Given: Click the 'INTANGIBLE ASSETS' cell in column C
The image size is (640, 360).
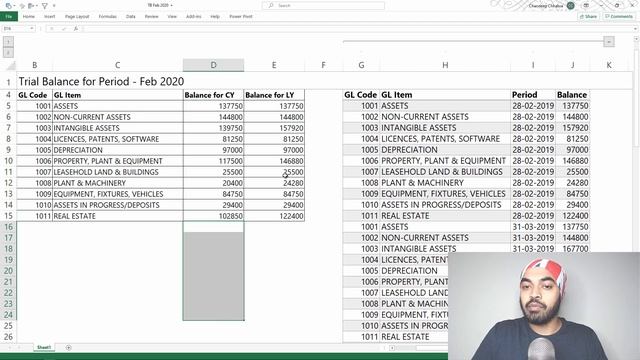Looking at the screenshot, I should point(118,128).
